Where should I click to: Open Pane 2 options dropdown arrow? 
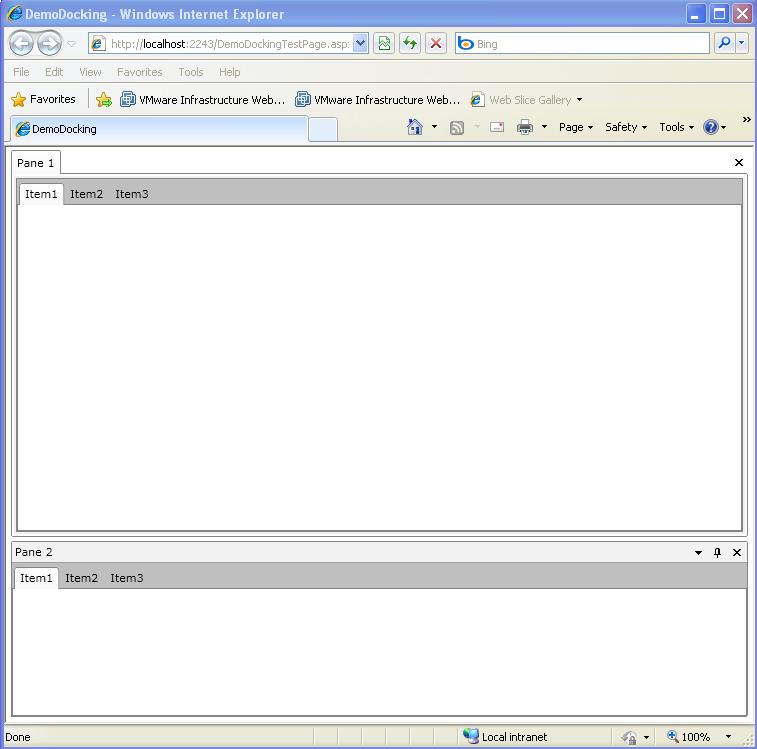[698, 552]
